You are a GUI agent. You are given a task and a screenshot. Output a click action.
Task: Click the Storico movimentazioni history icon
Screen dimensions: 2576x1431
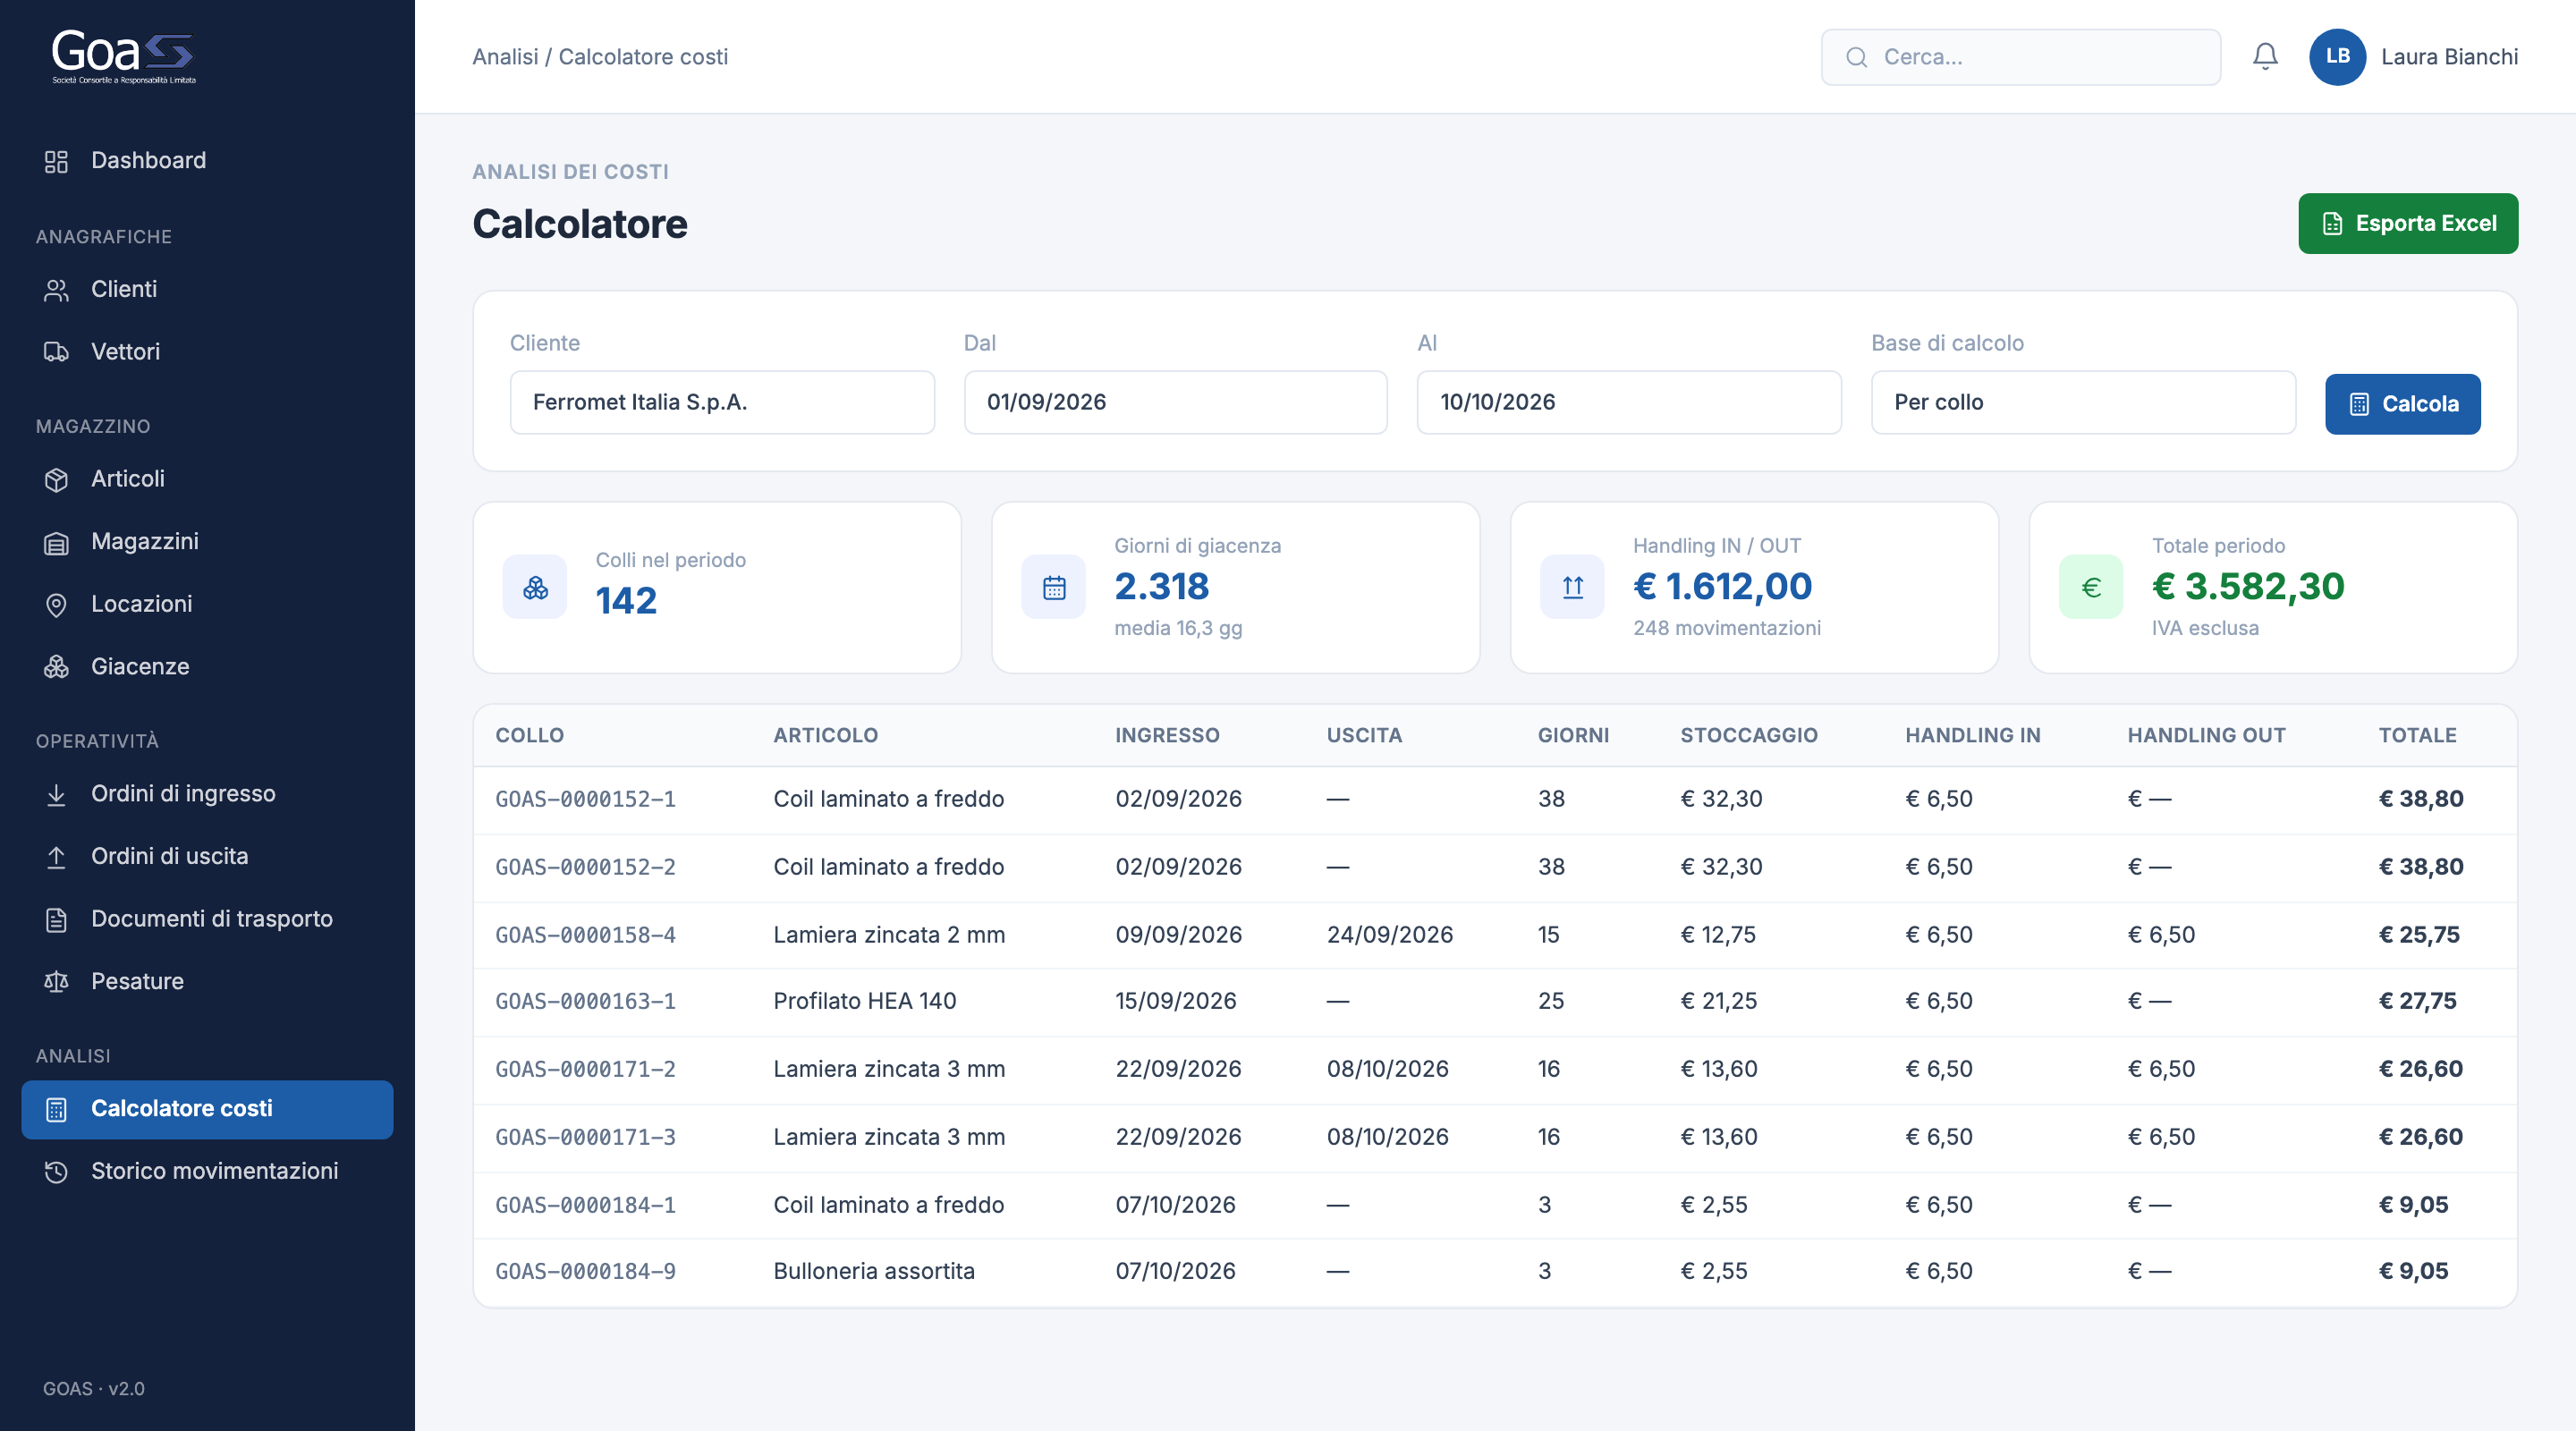[x=56, y=1172]
